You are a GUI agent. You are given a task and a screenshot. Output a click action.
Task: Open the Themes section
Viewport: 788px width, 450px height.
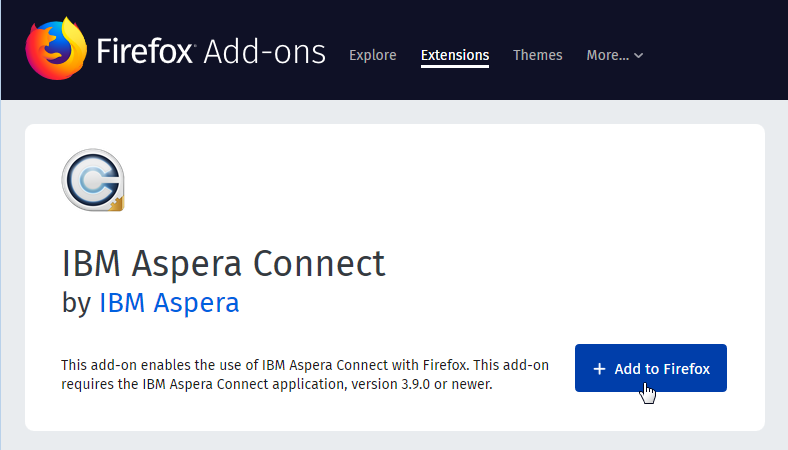pos(537,55)
